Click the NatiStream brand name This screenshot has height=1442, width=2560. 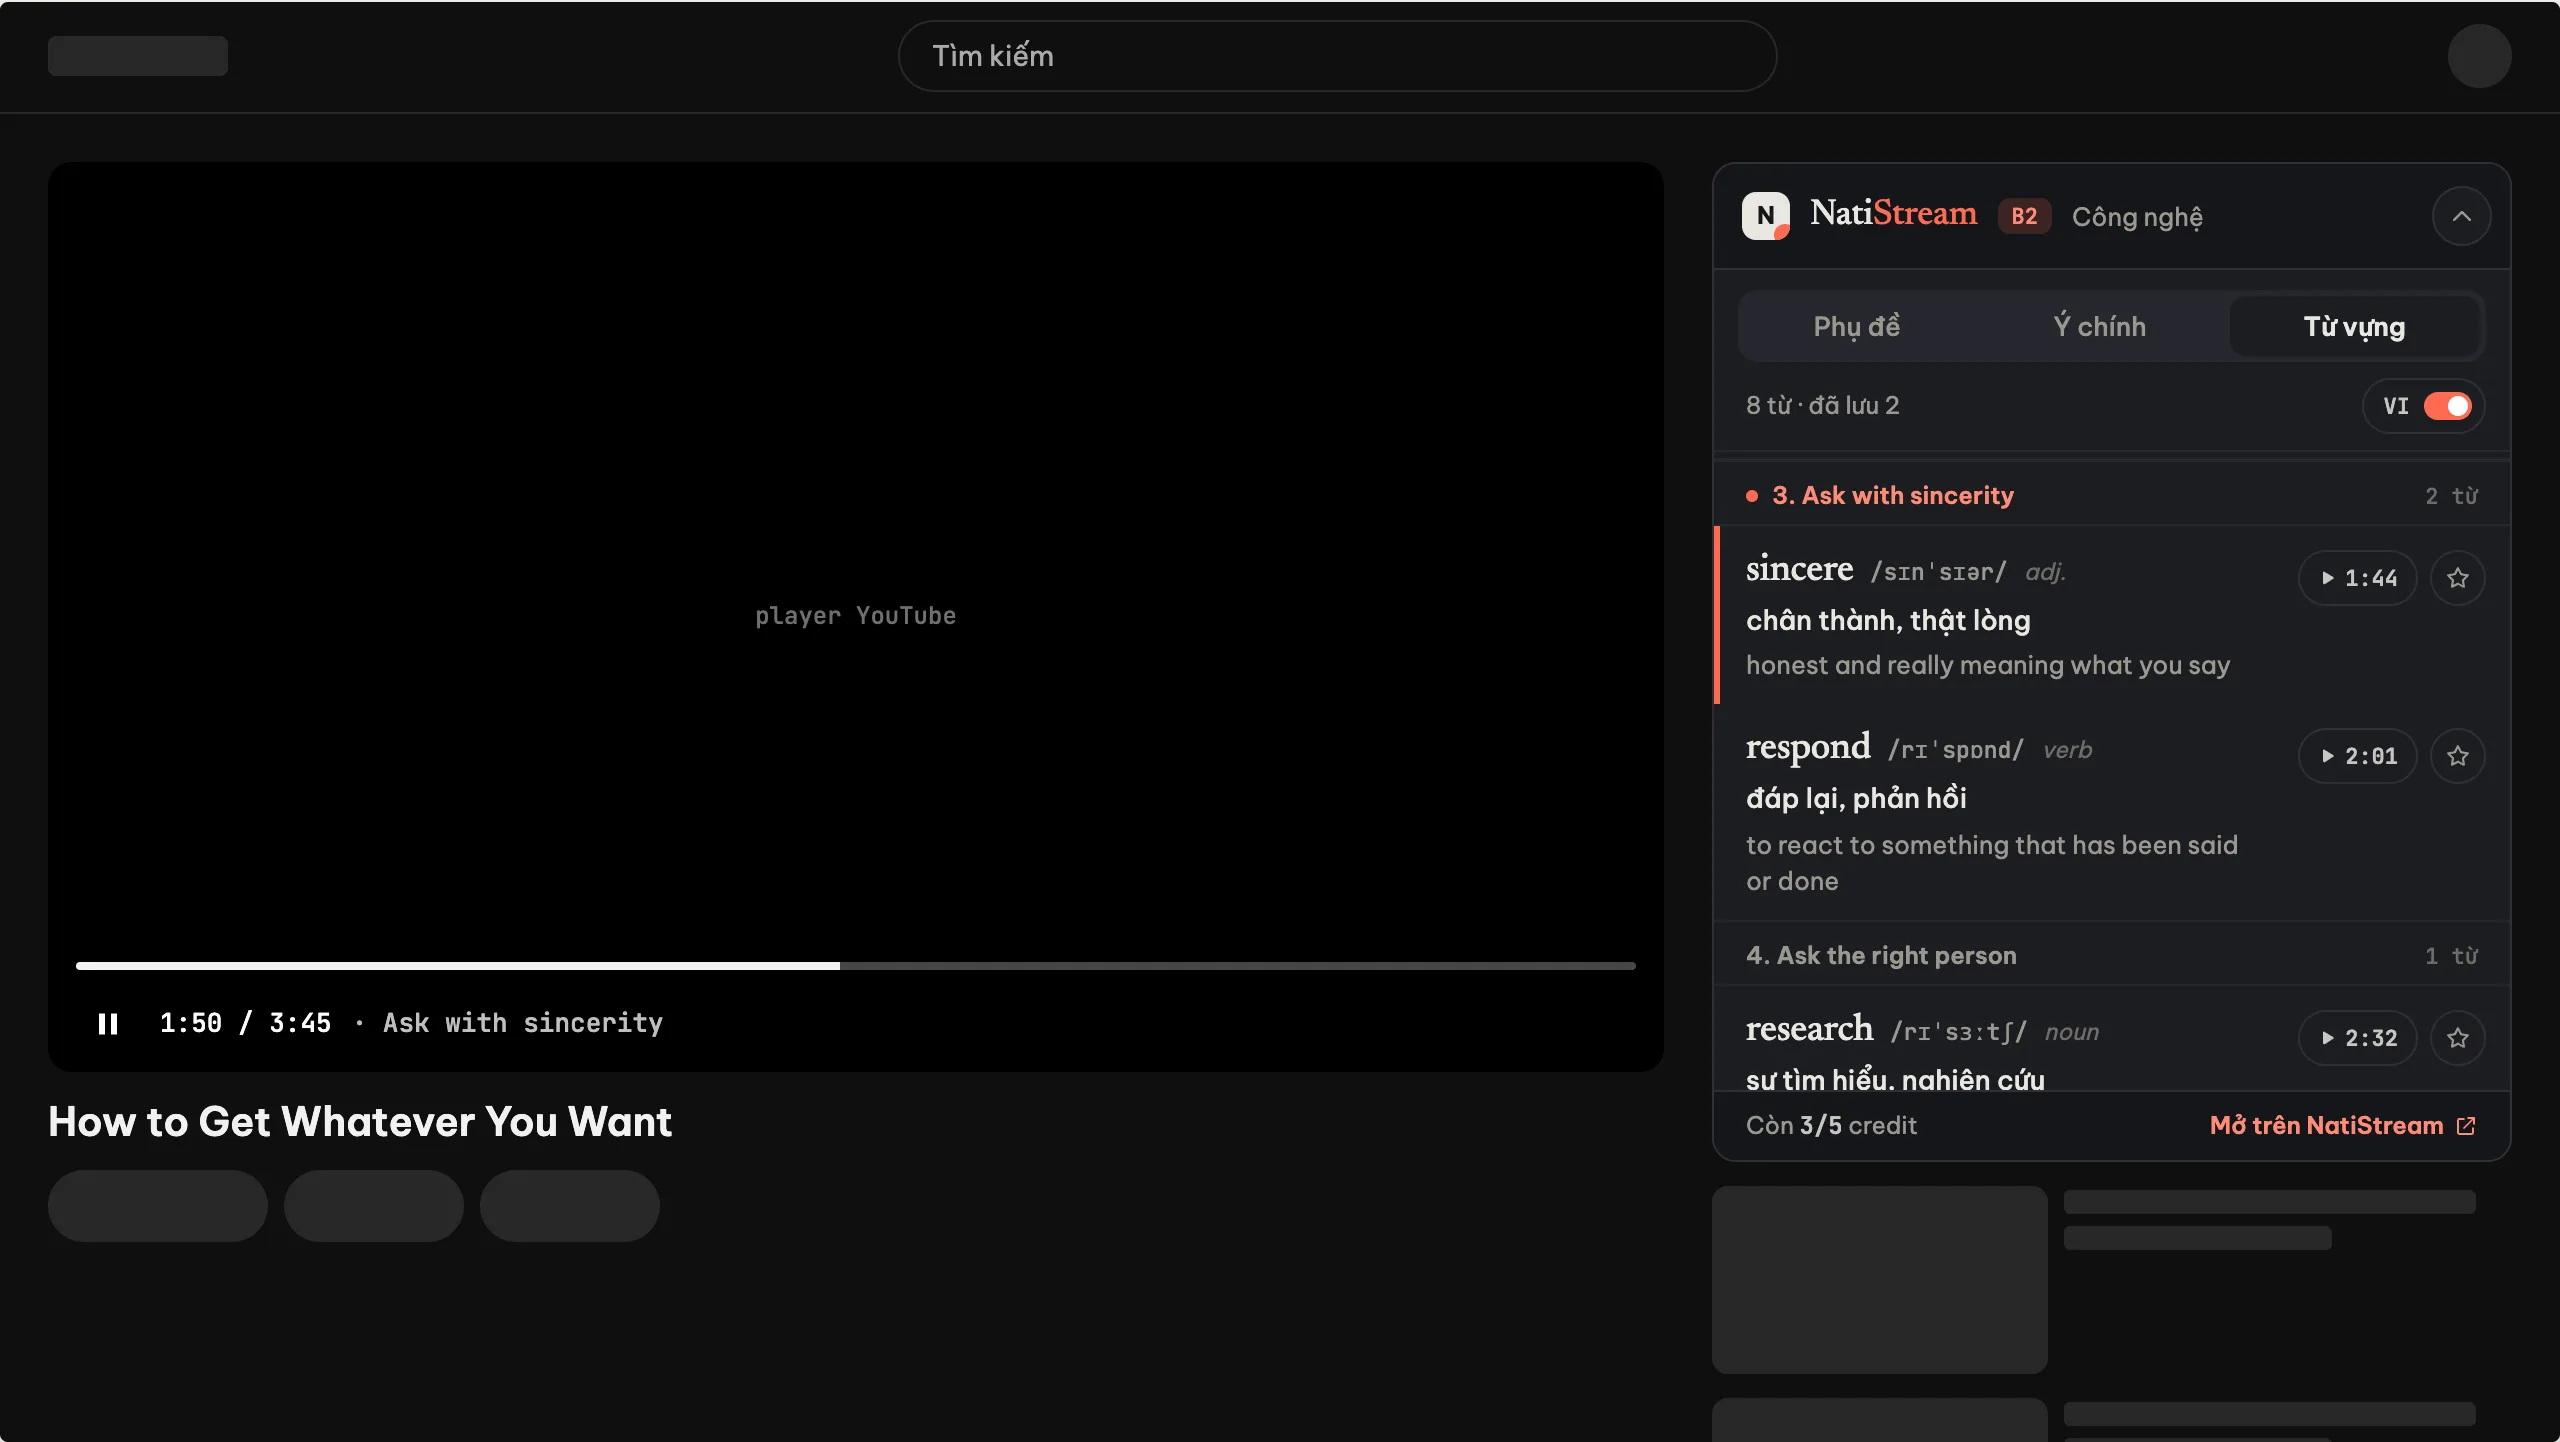[x=1893, y=213]
